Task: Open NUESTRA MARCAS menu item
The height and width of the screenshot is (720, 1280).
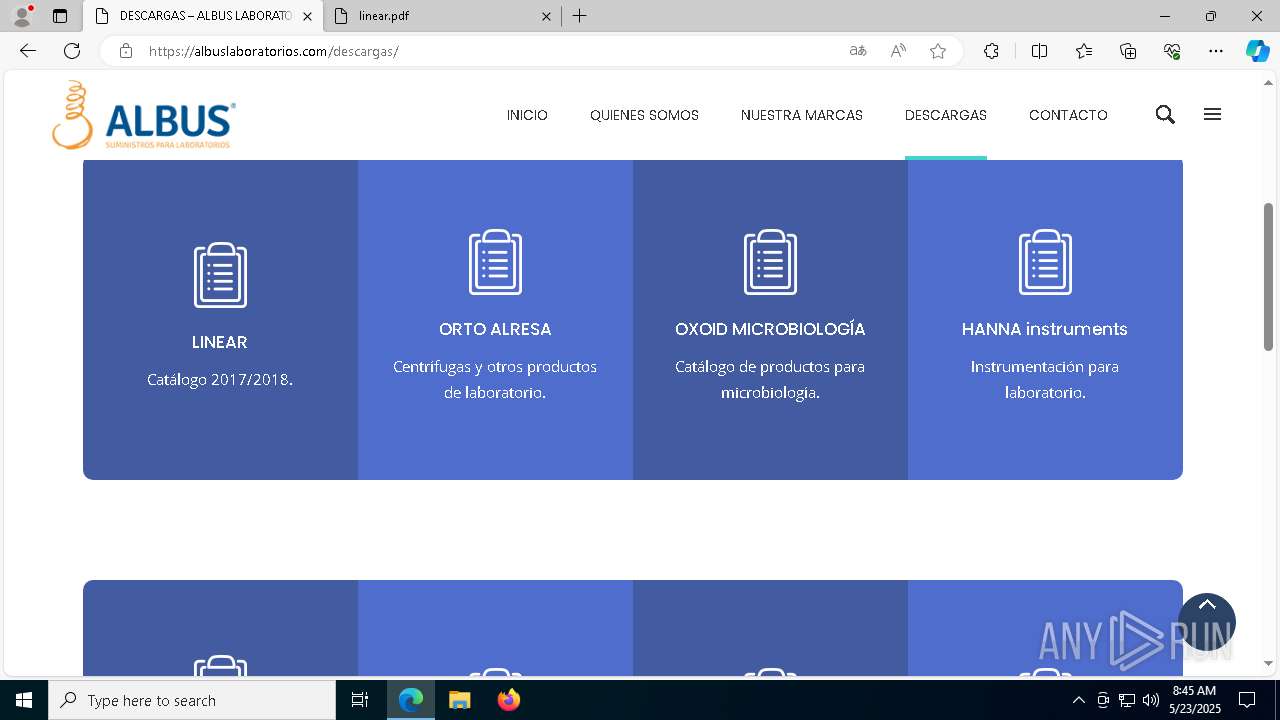Action: pyautogui.click(x=802, y=115)
